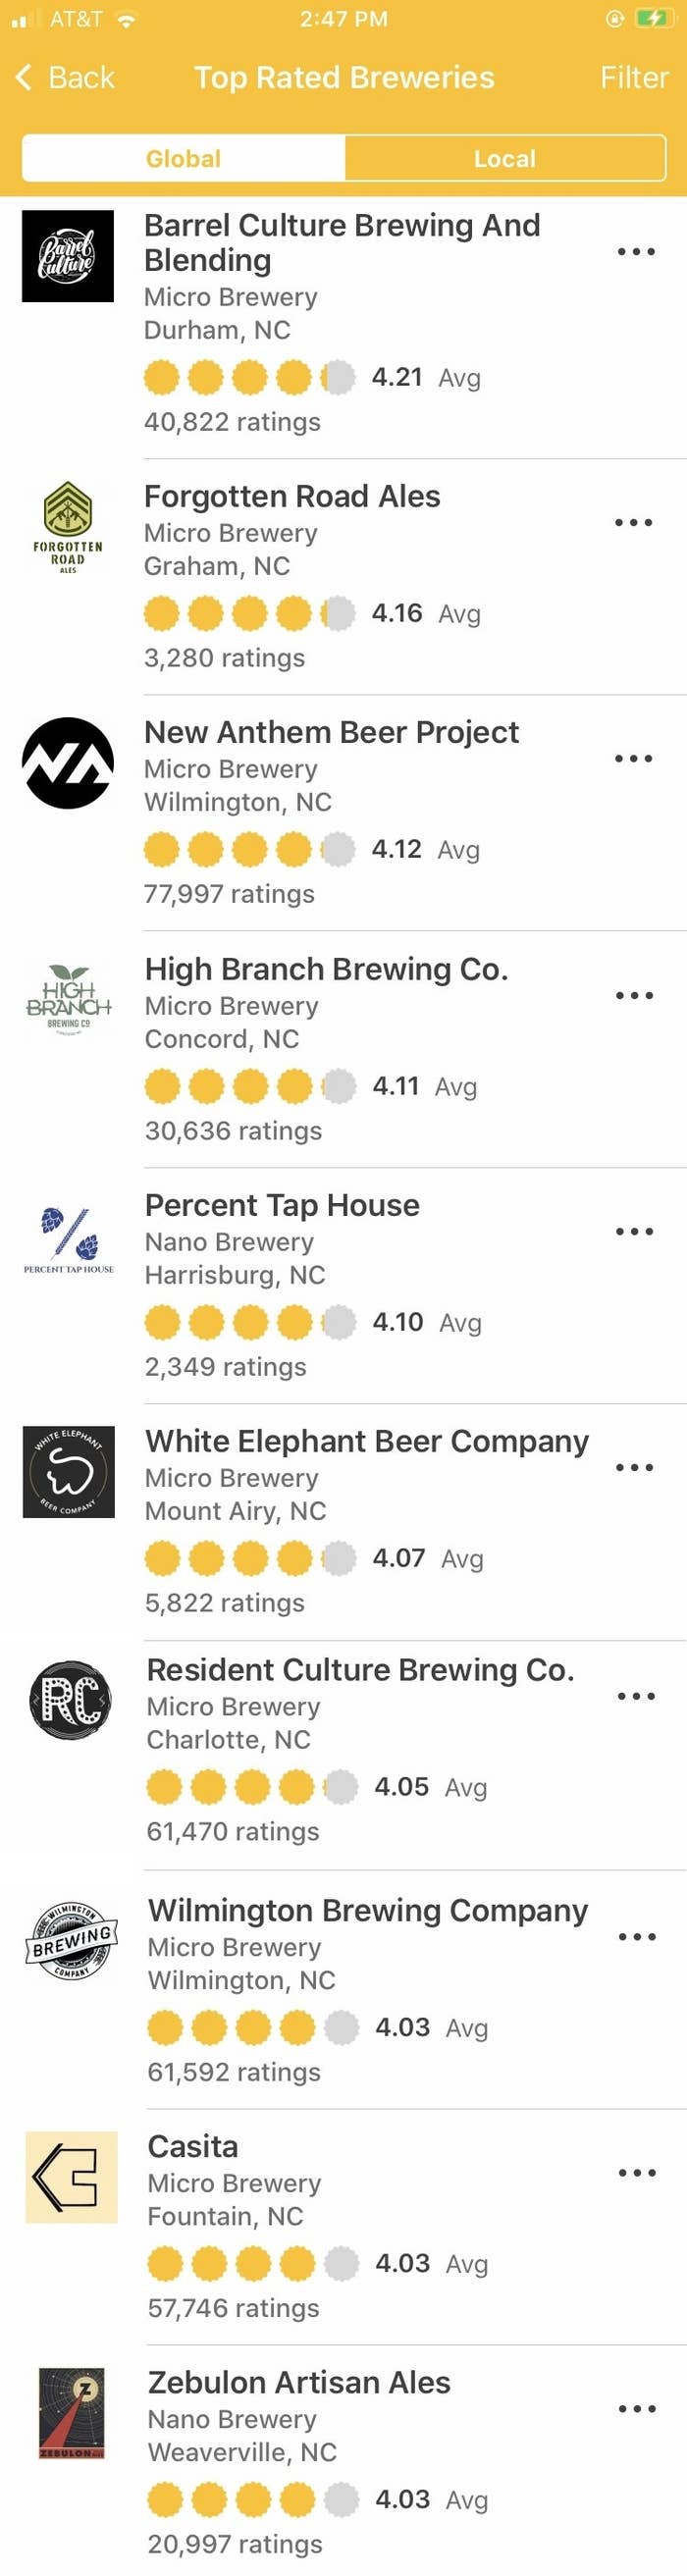Screen dimensions: 687x2576
Task: Open the Forgotten Road Ales logo
Action: coord(67,527)
